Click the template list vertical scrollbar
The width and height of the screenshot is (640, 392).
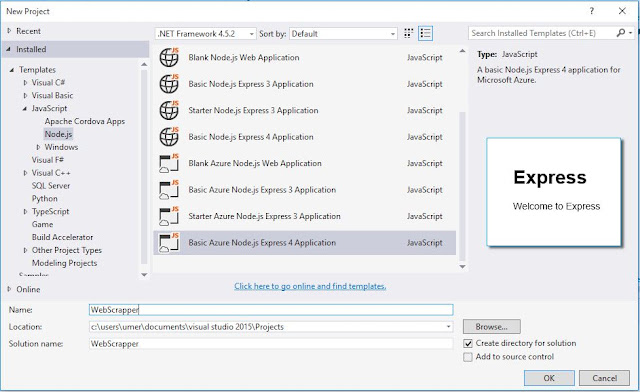click(462, 186)
